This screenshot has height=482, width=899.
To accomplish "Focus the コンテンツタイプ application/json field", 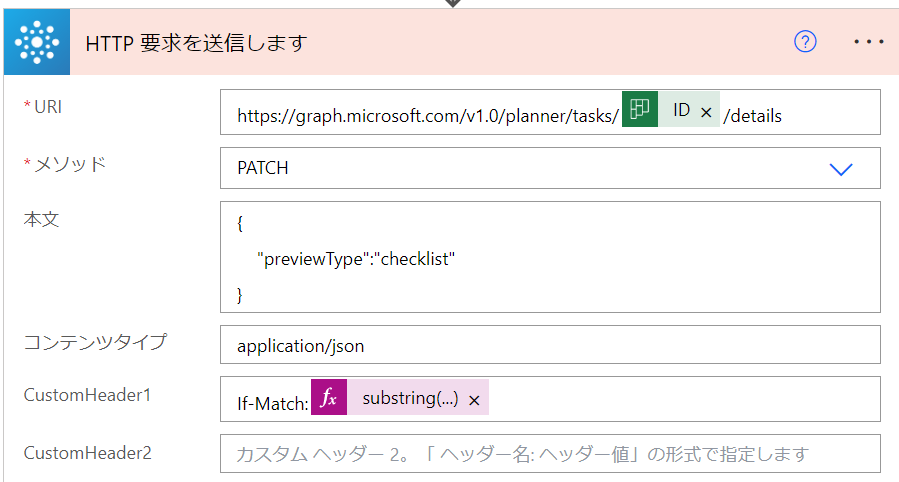I will 550,344.
